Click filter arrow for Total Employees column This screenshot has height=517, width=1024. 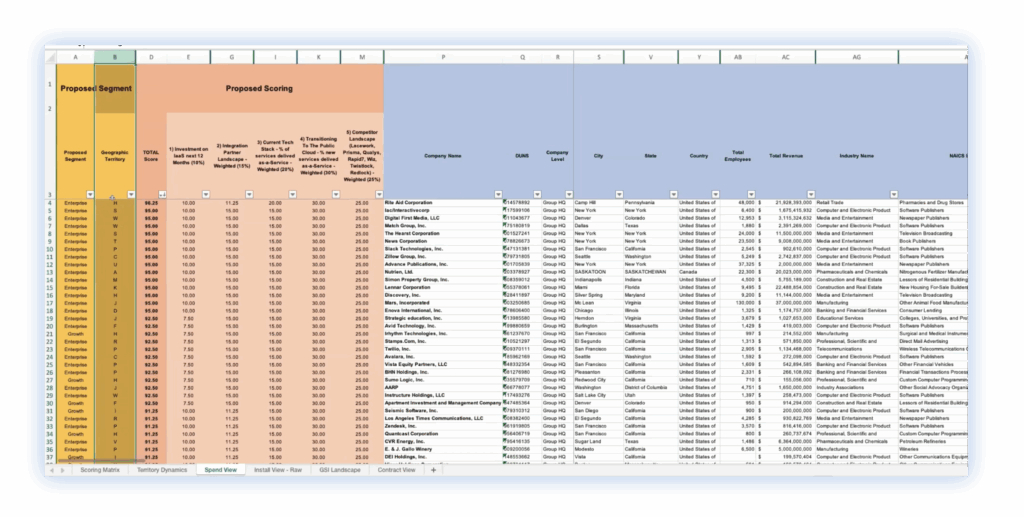click(x=751, y=194)
